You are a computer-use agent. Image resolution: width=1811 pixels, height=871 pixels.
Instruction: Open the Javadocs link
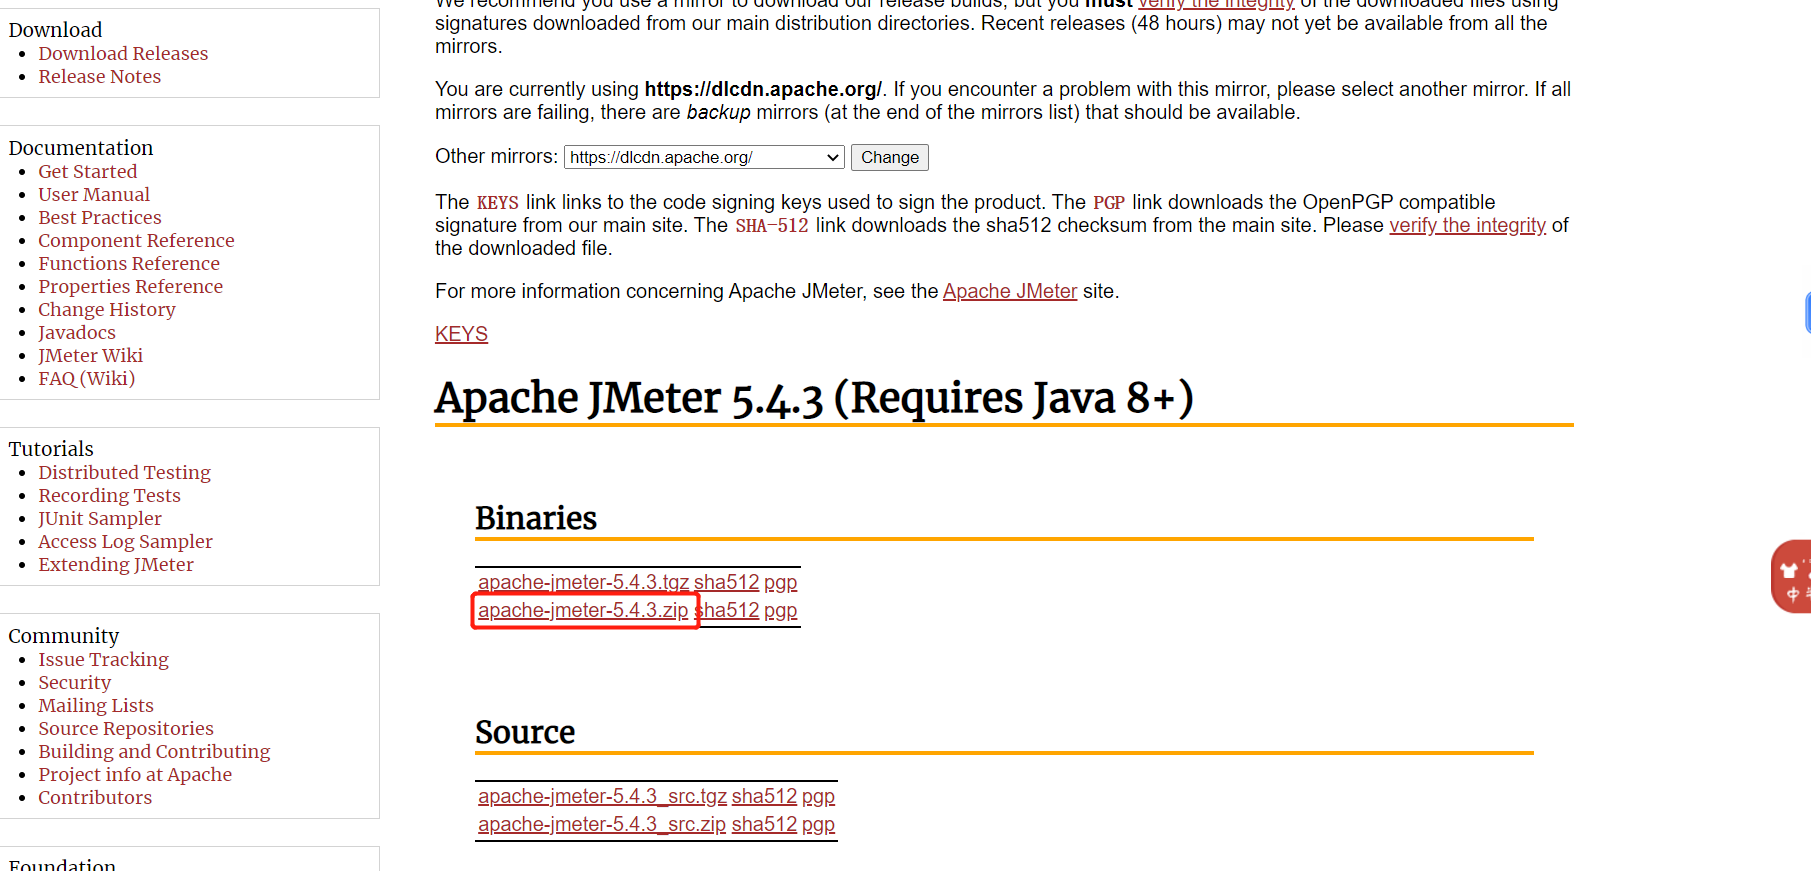(77, 332)
